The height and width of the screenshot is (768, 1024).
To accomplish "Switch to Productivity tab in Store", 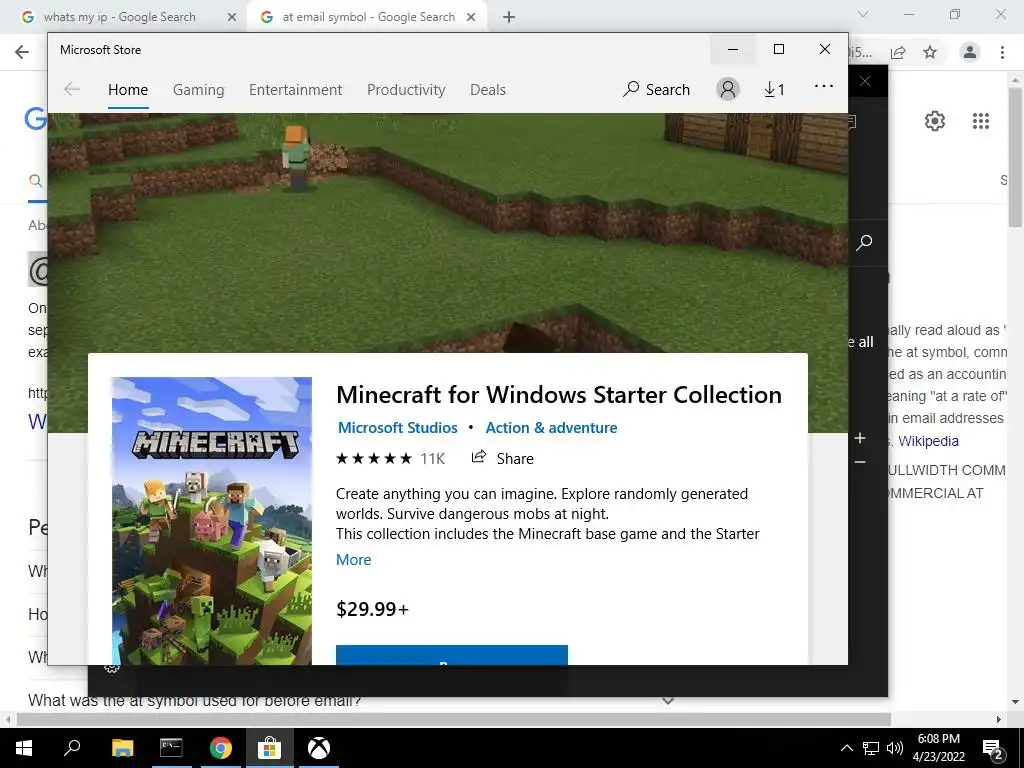I will click(406, 89).
